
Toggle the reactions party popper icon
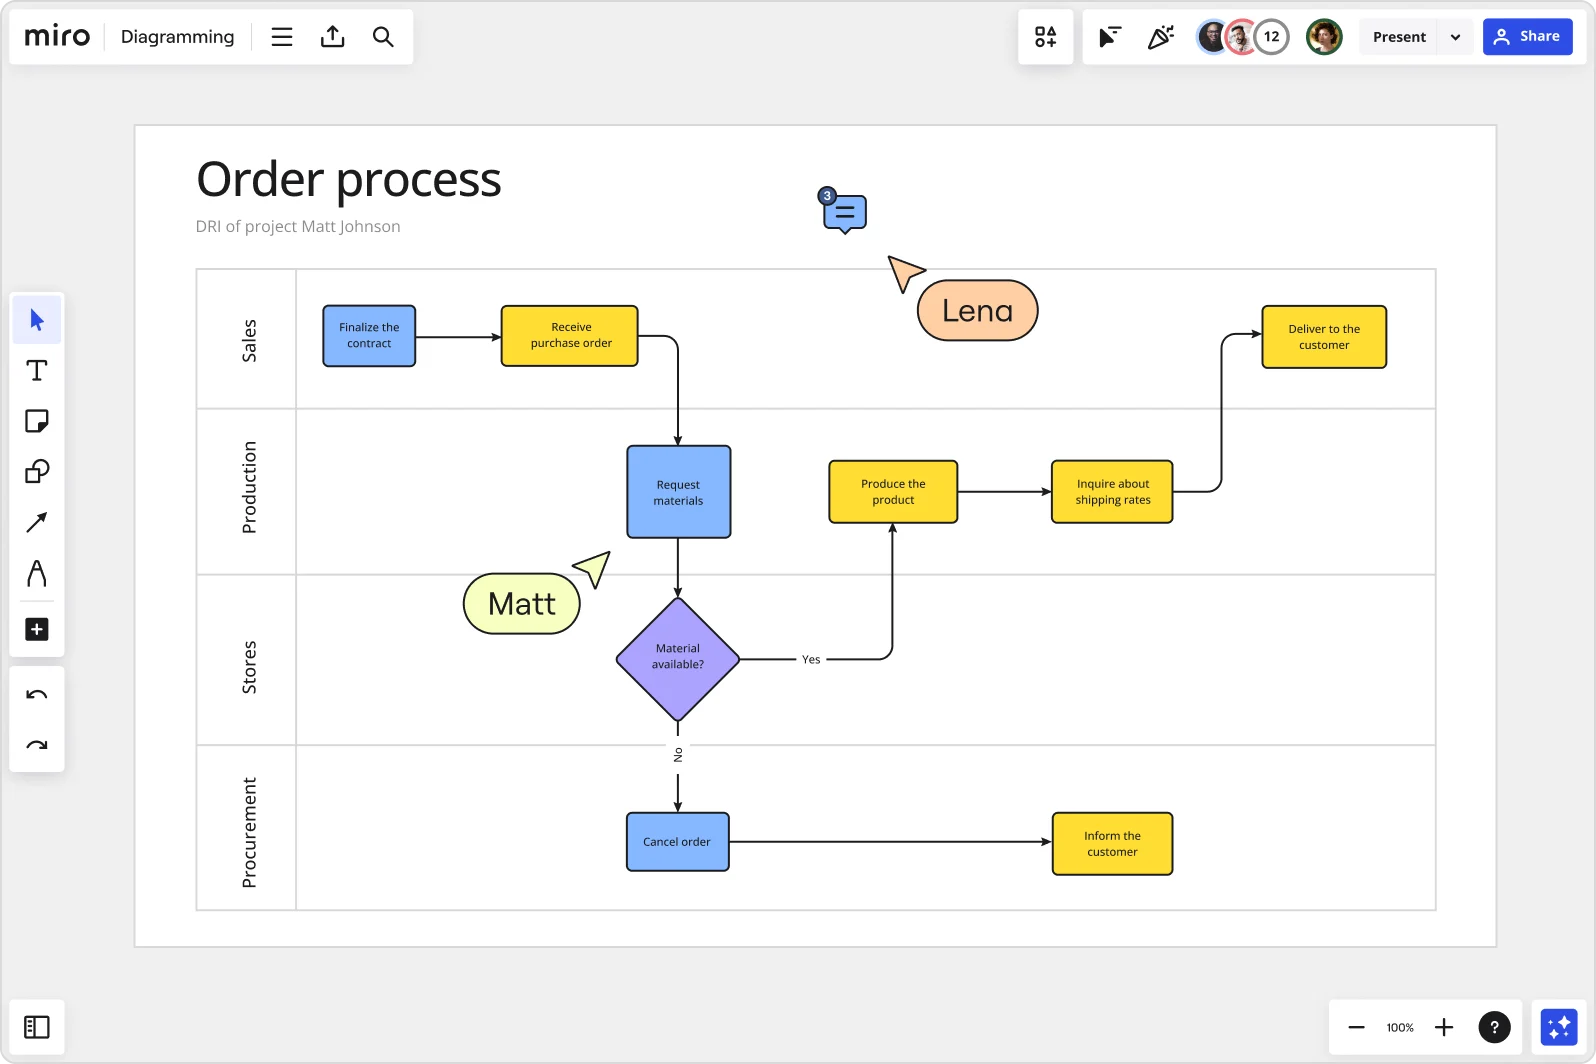(x=1160, y=37)
